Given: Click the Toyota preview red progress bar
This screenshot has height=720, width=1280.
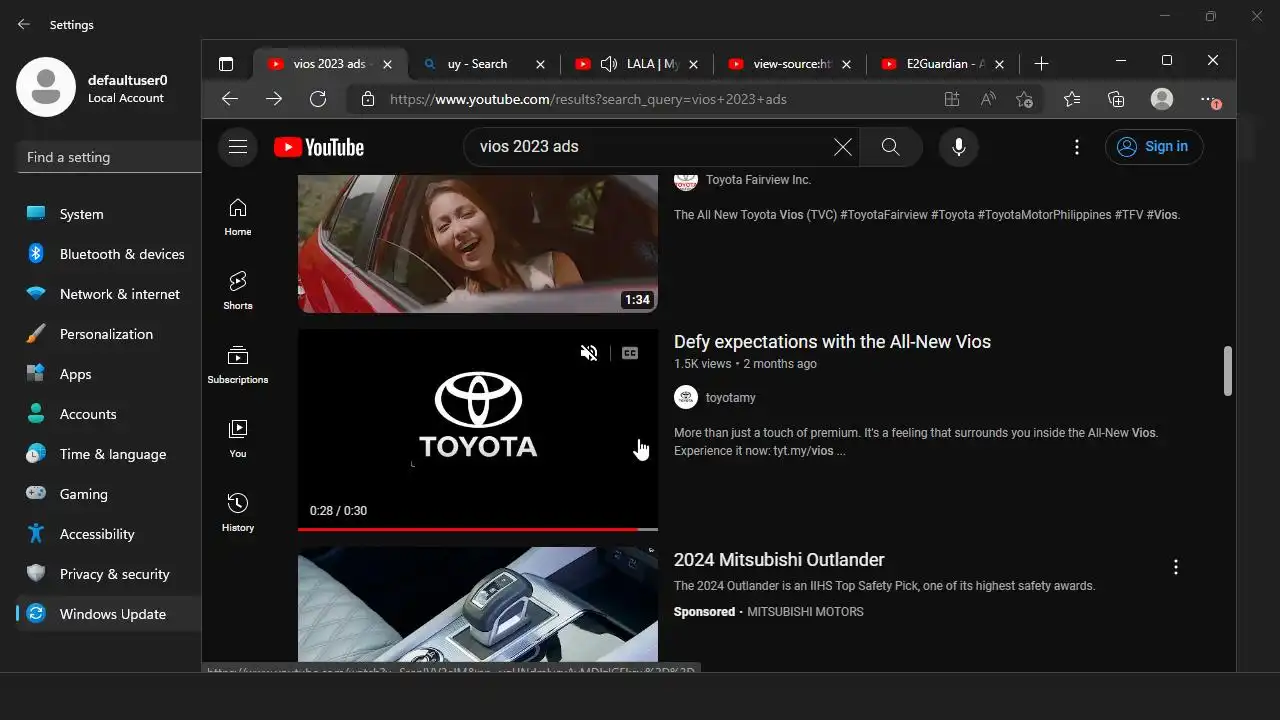Looking at the screenshot, I should point(478,529).
